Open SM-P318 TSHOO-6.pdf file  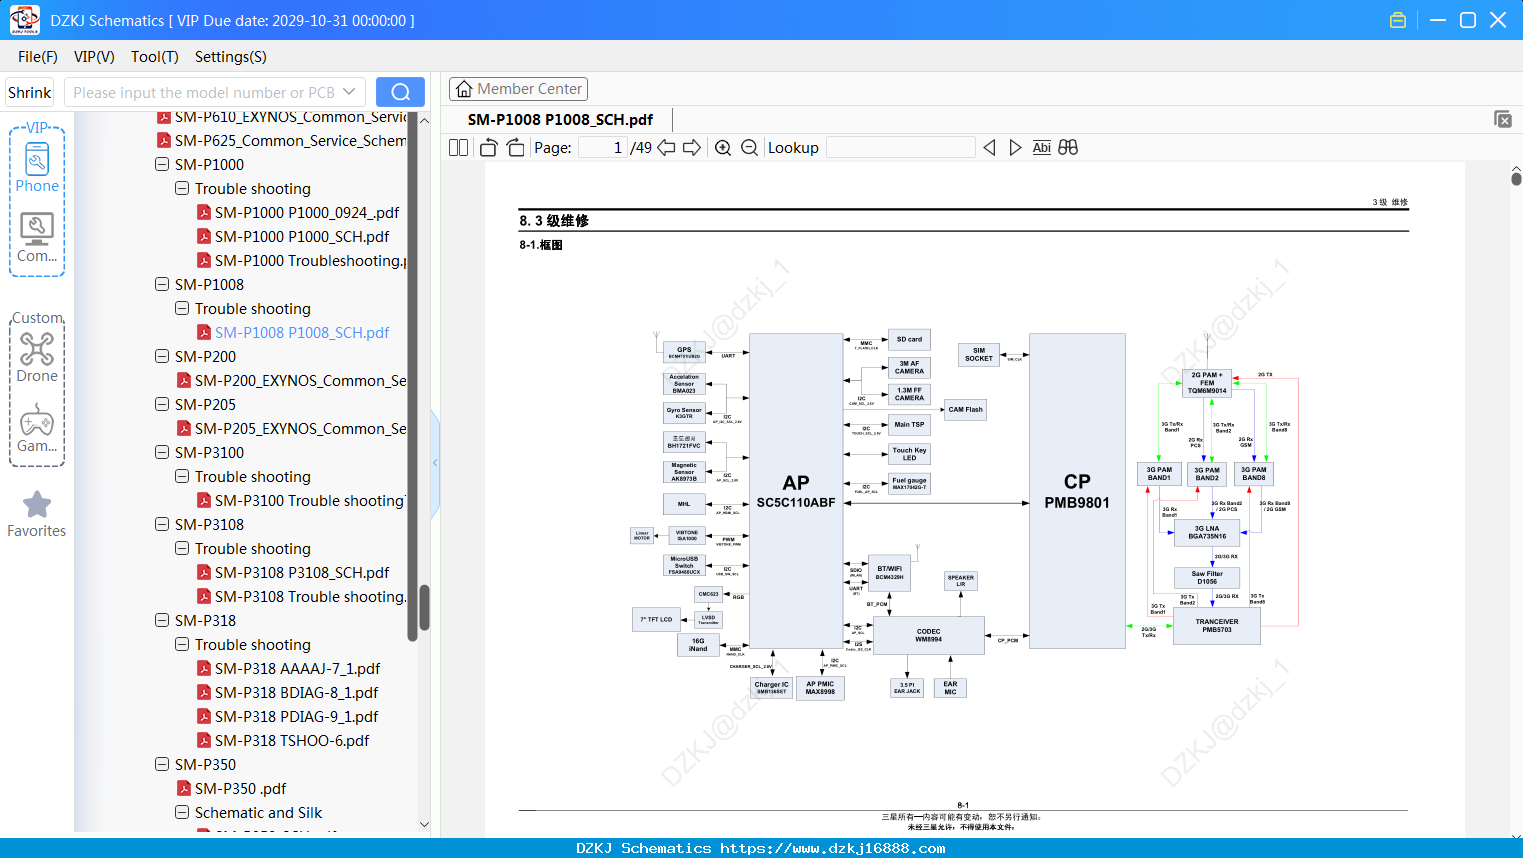[292, 740]
